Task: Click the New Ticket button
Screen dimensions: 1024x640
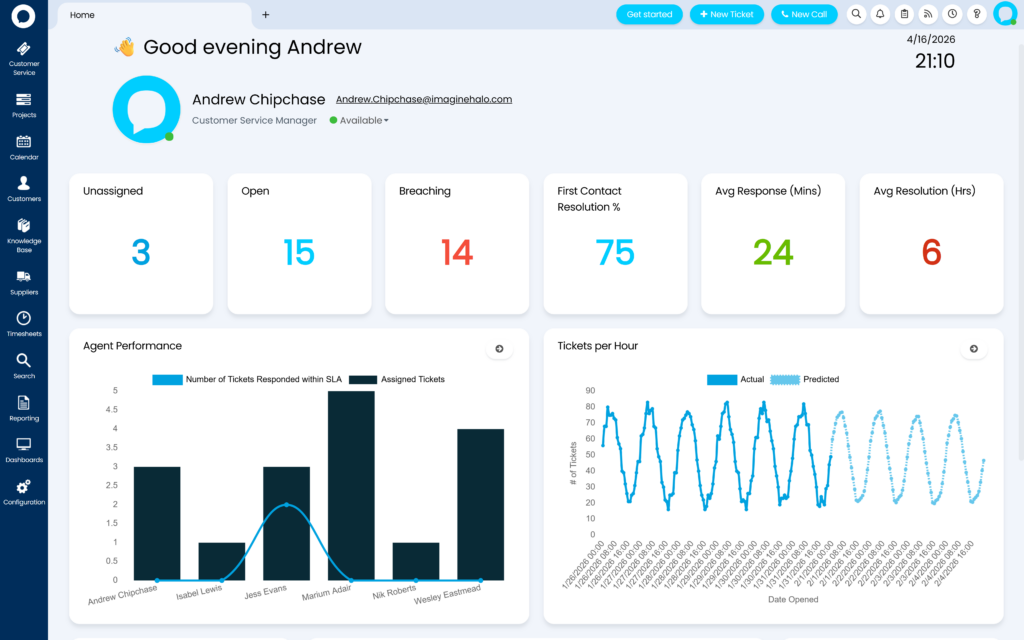Action: click(x=727, y=14)
